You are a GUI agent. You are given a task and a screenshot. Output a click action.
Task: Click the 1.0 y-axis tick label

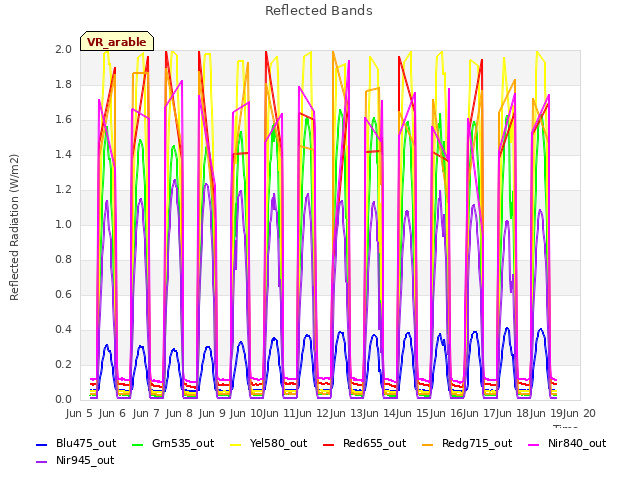64,224
